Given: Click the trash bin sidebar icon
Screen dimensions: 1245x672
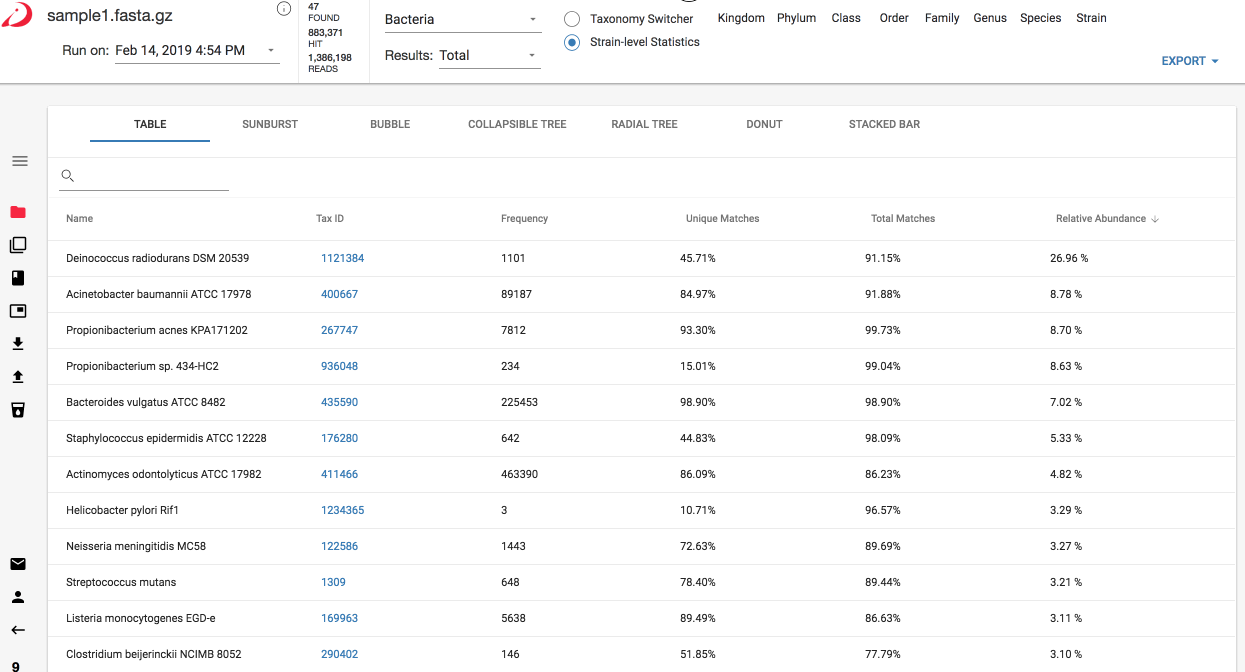Looking at the screenshot, I should (18, 410).
